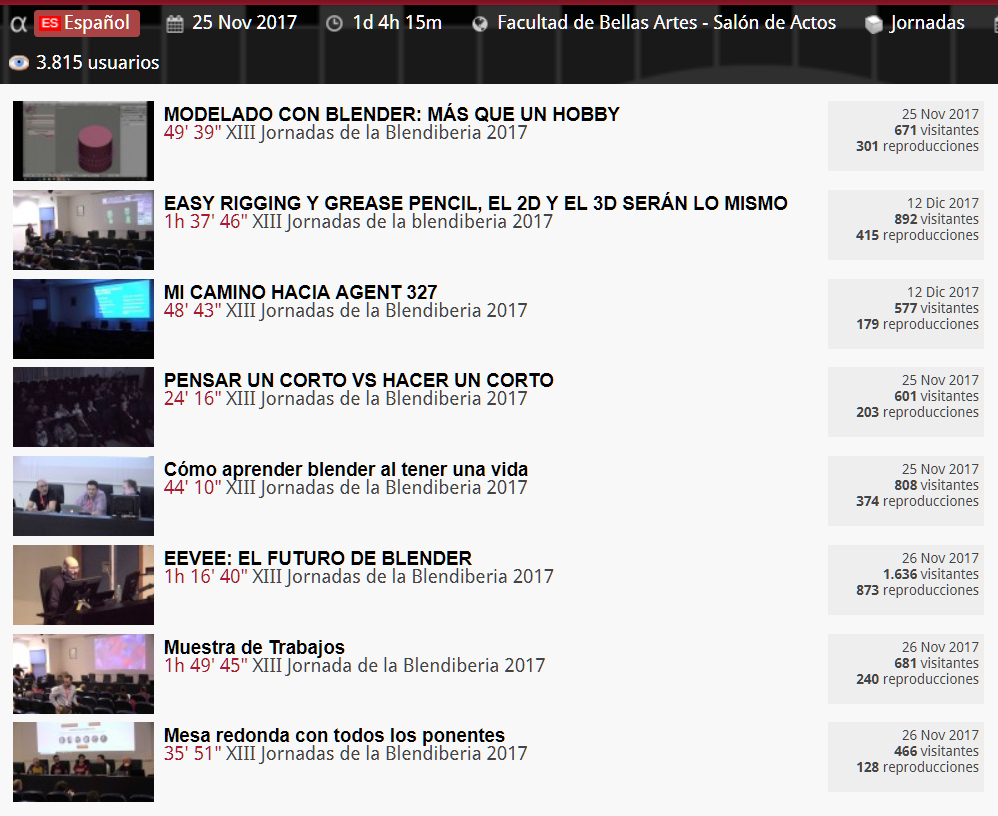Click 203 reproducciones stats text
Image resolution: width=998 pixels, height=816 pixels.
(x=917, y=412)
